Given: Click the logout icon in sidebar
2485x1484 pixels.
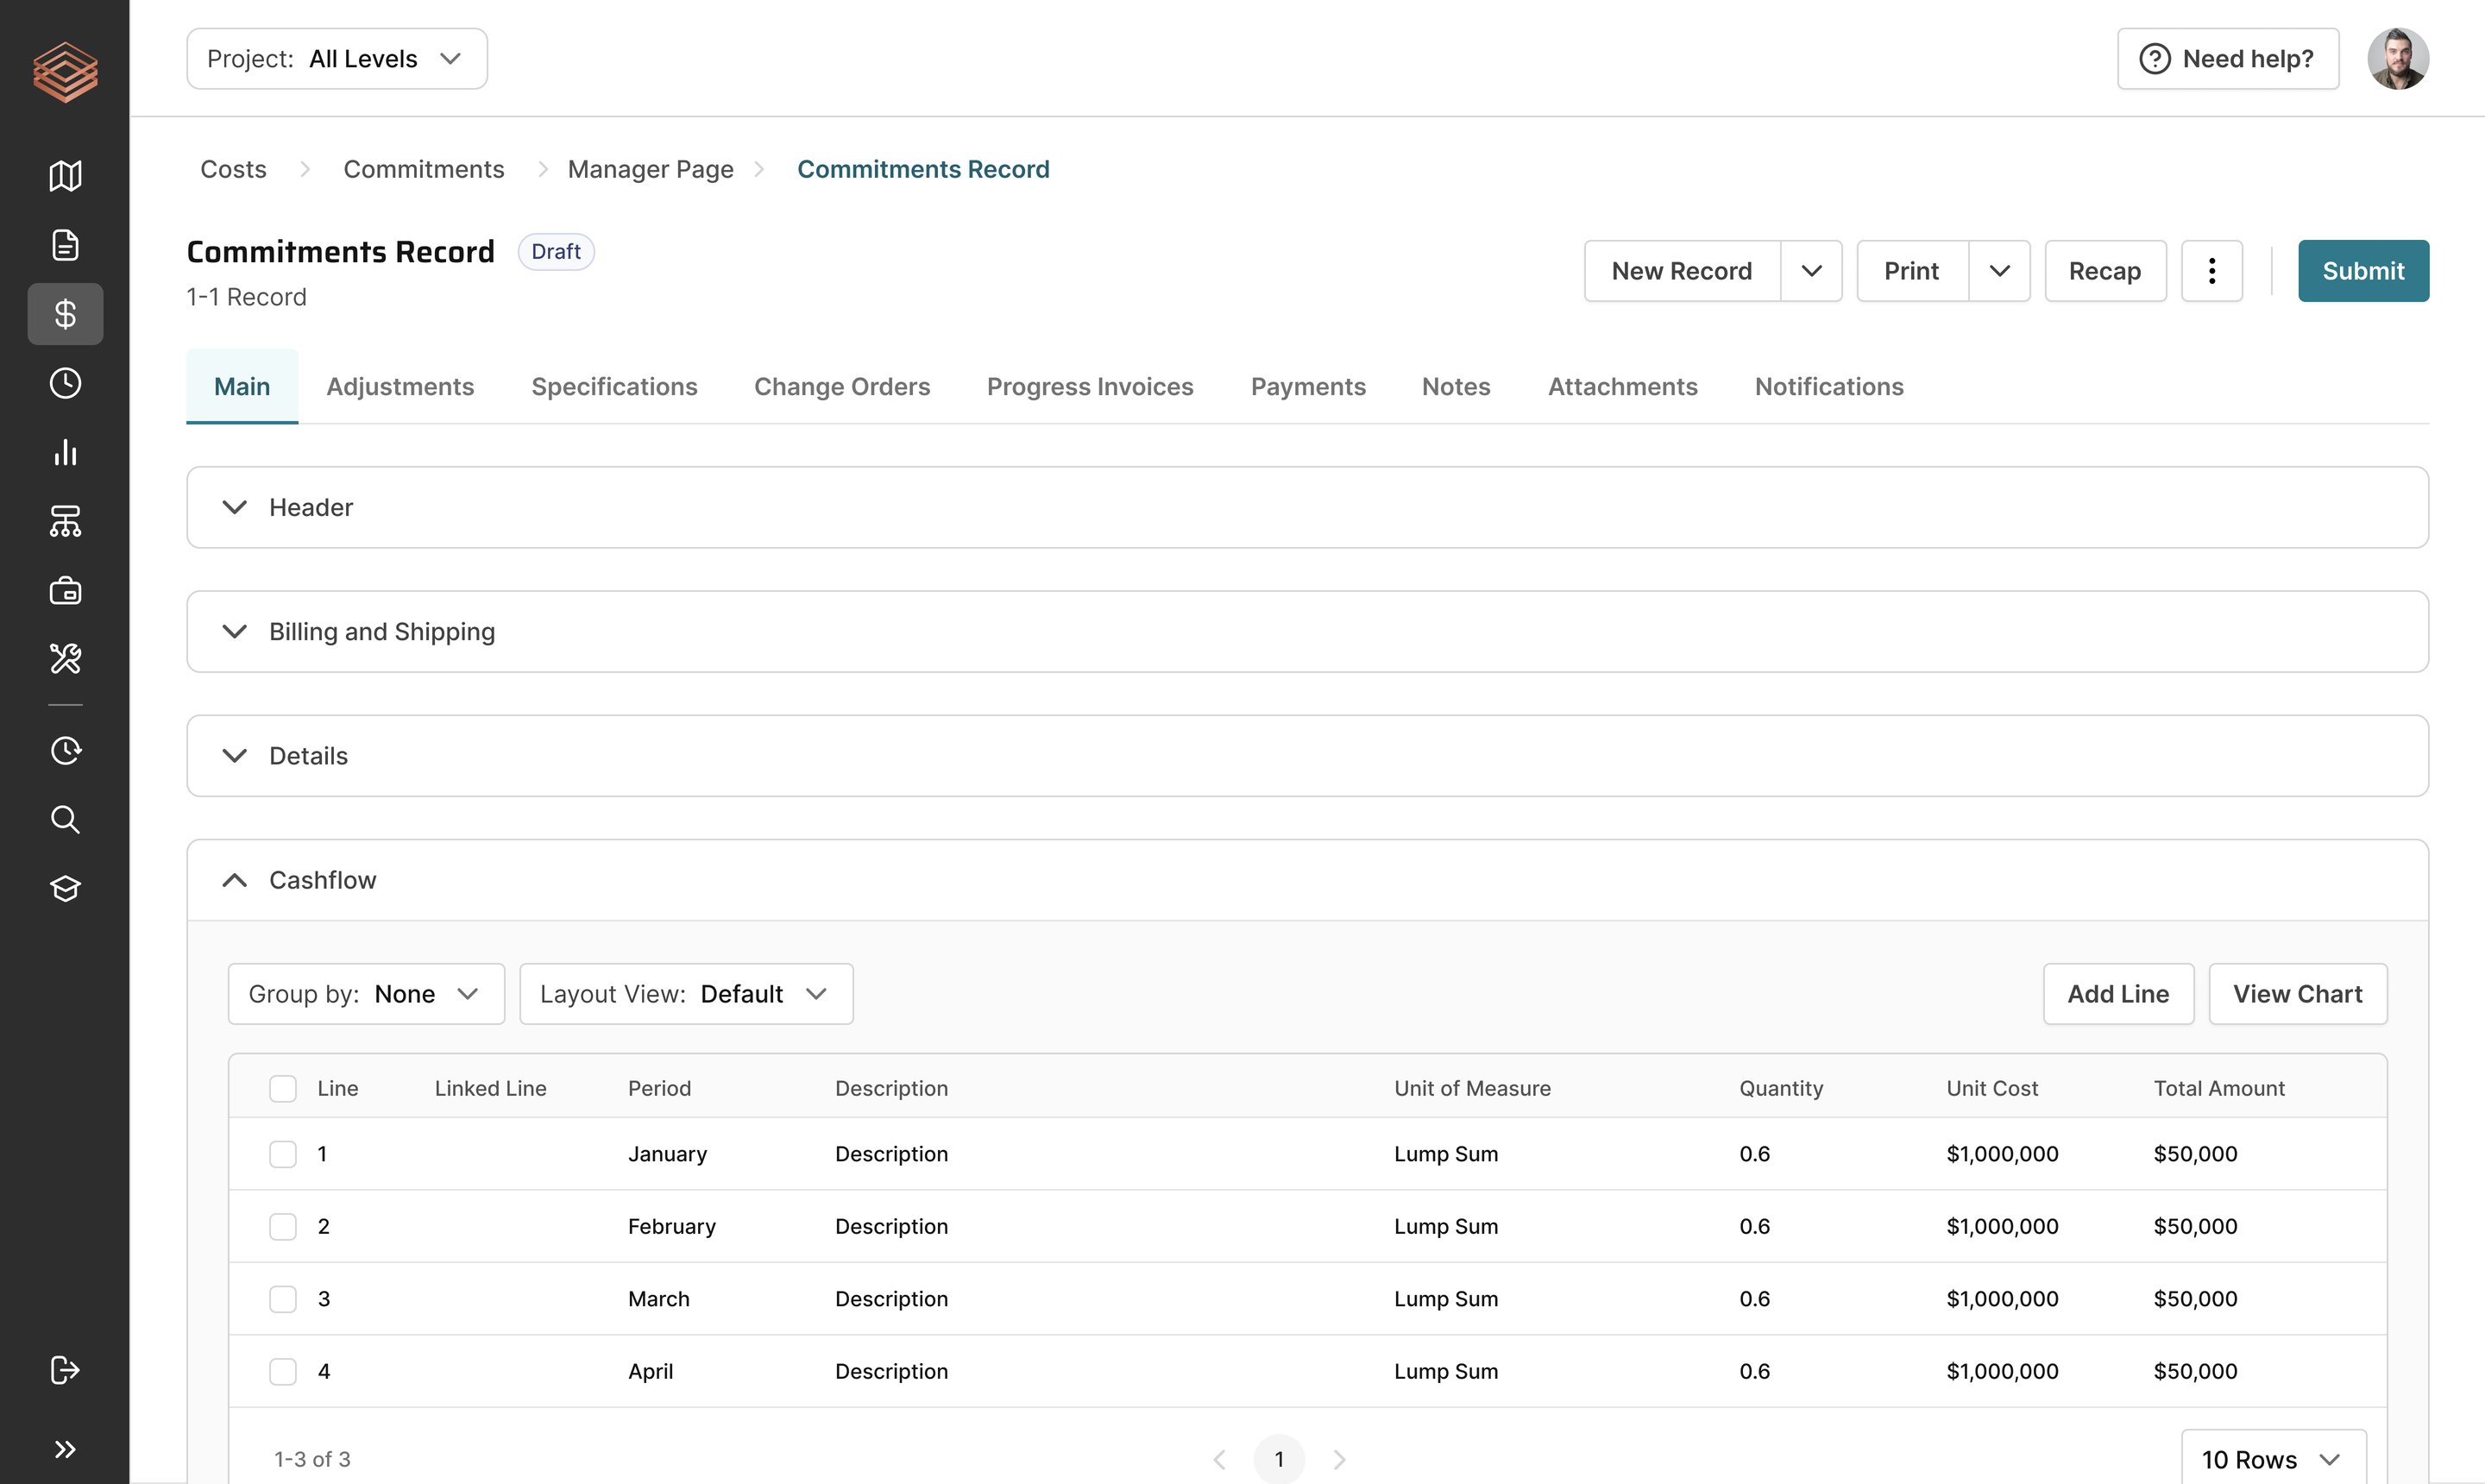Looking at the screenshot, I should point(65,1369).
